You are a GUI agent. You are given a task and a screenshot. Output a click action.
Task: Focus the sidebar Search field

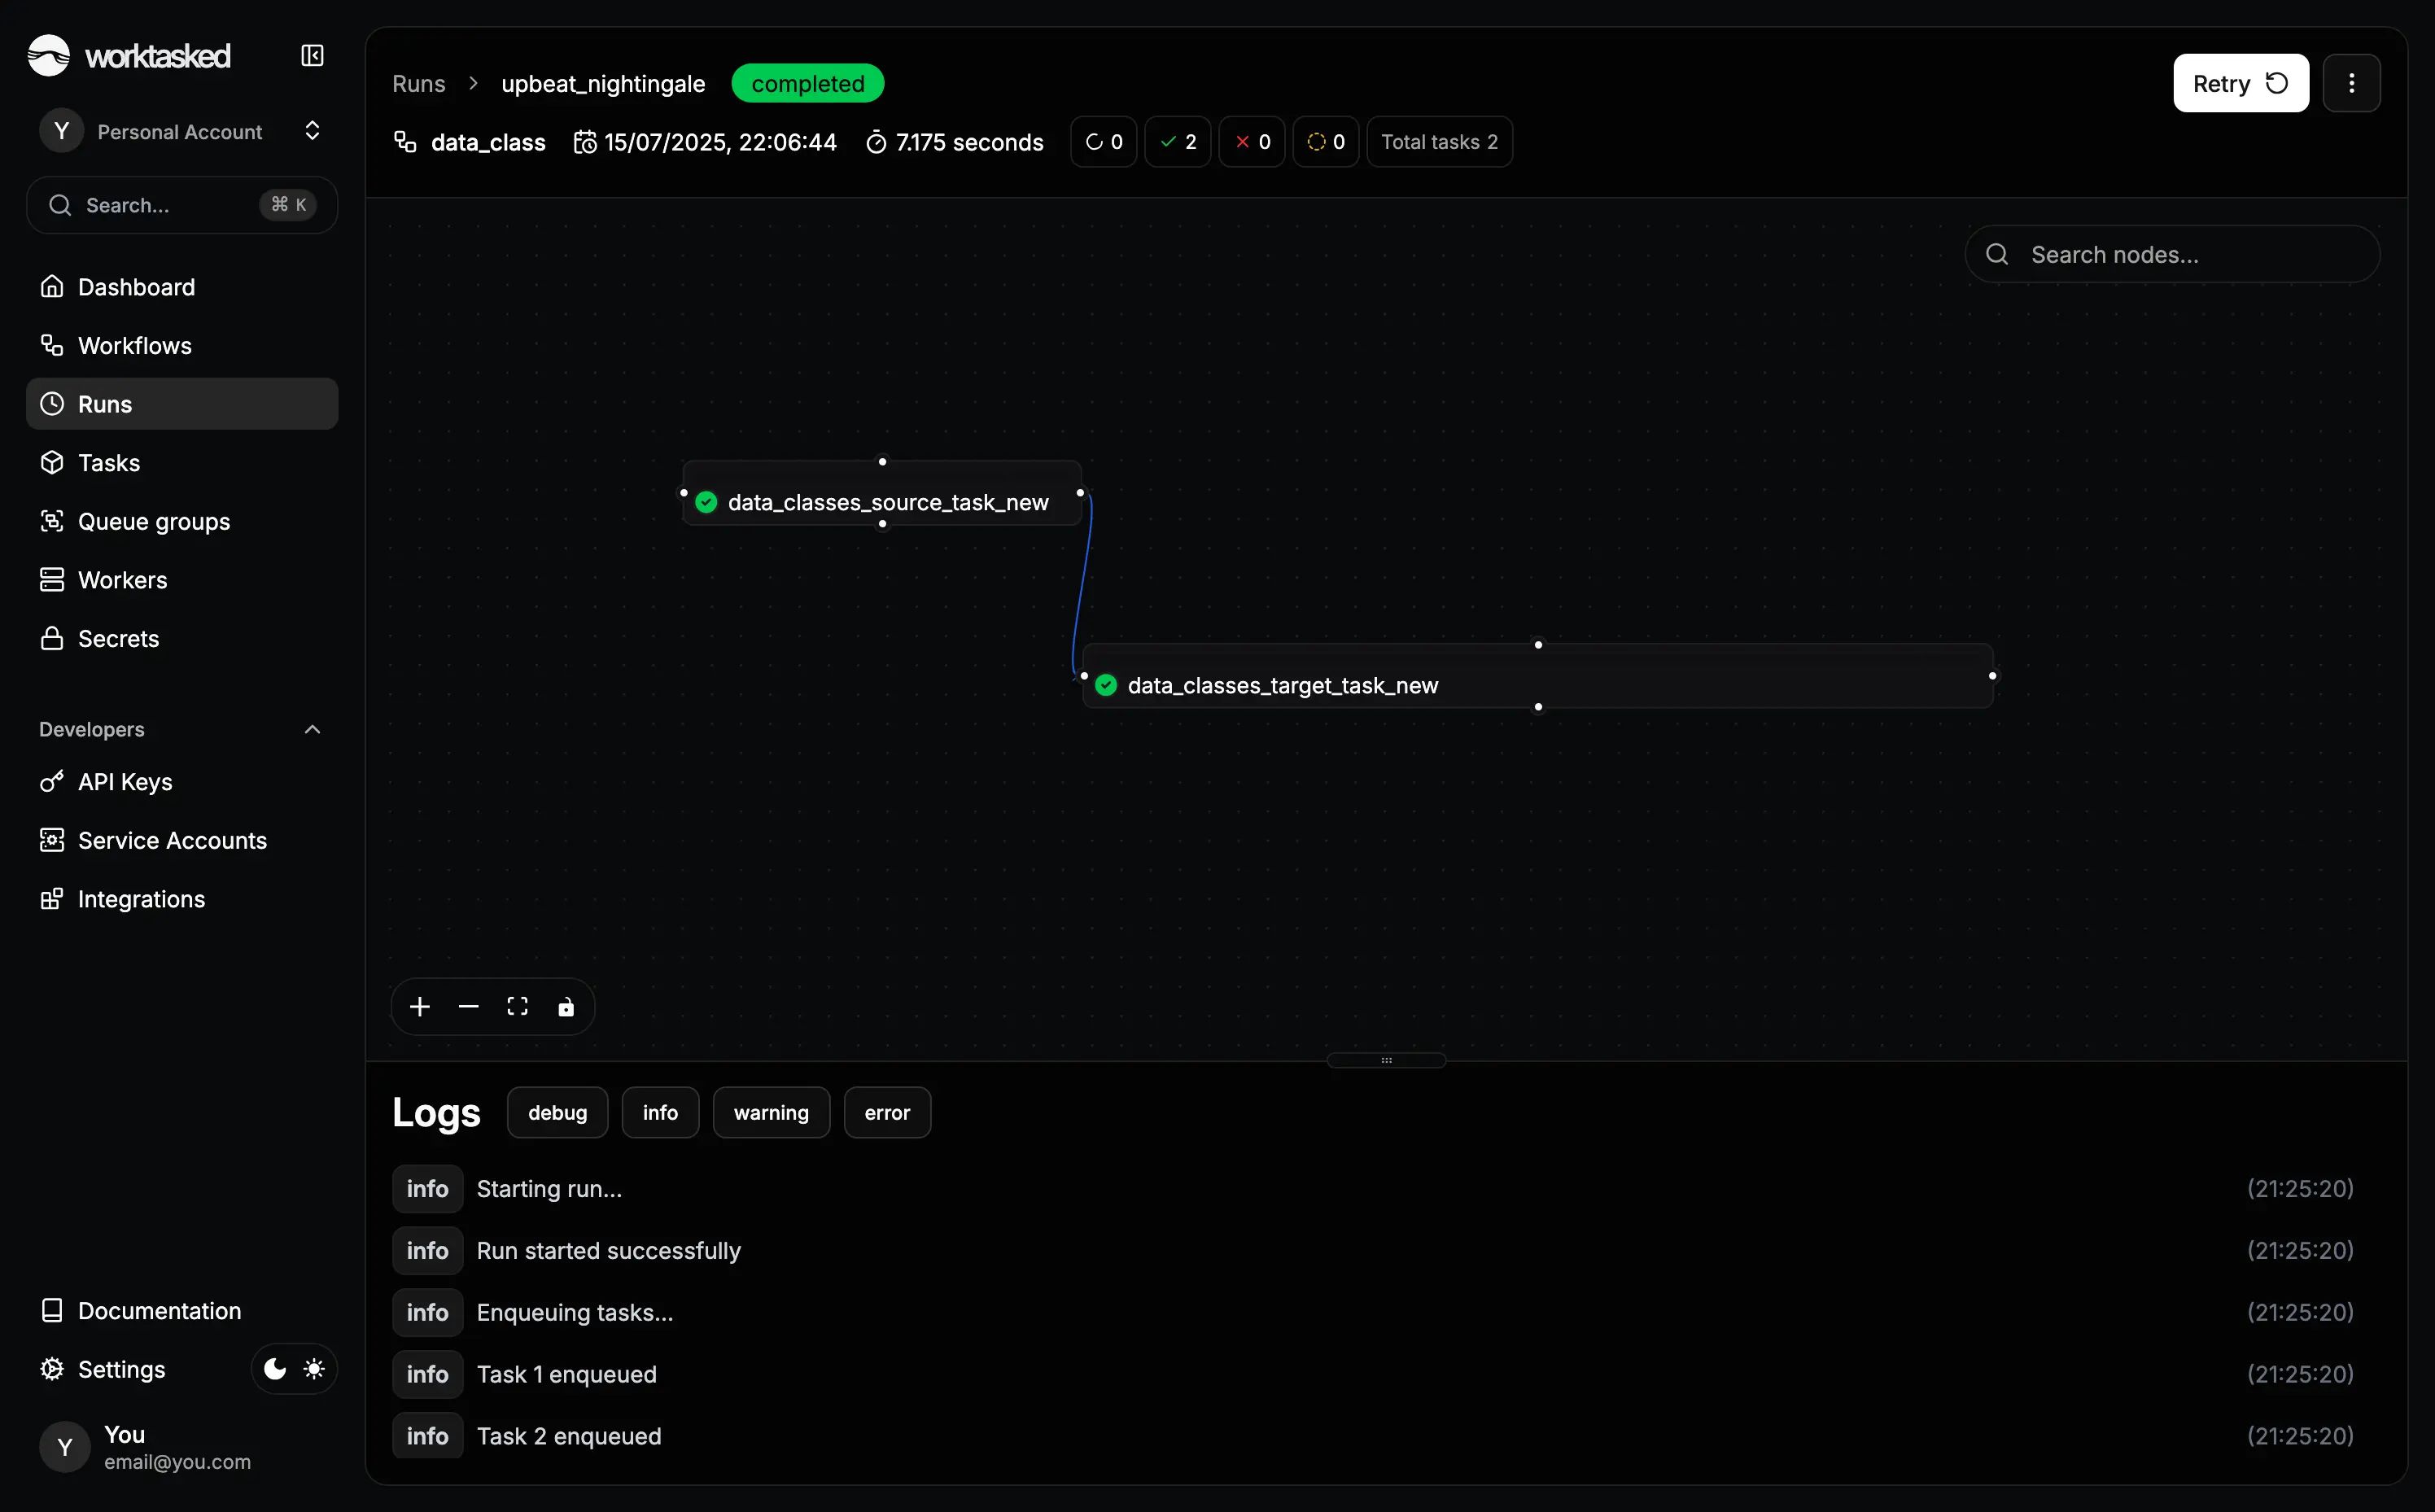182,205
